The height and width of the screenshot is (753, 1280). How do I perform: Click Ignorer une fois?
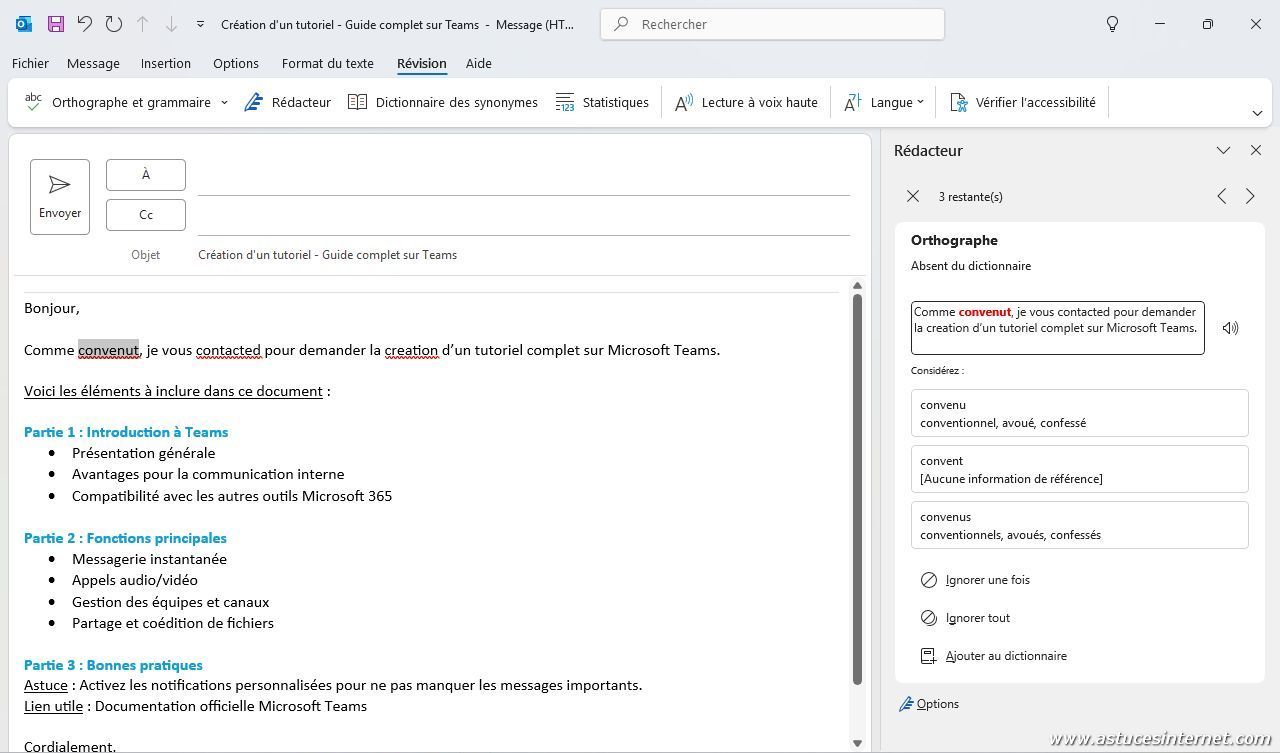(x=975, y=580)
